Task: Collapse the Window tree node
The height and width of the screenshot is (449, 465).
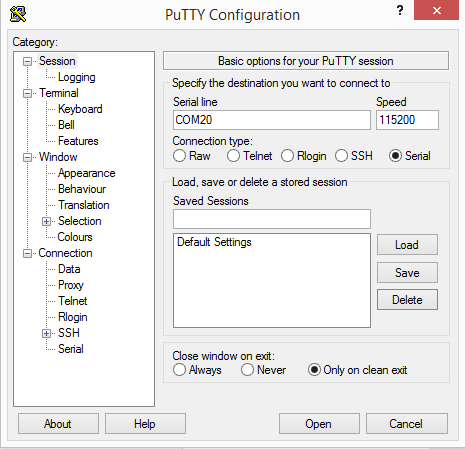Action: point(27,157)
